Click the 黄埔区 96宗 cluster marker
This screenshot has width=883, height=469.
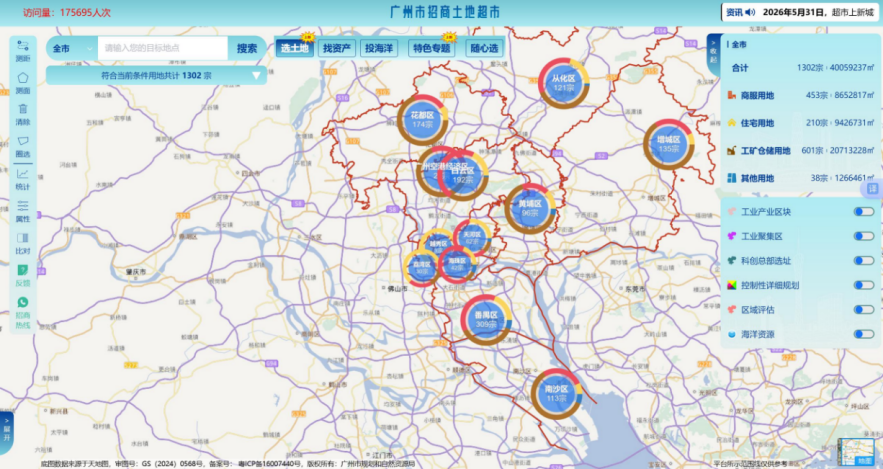(530, 208)
